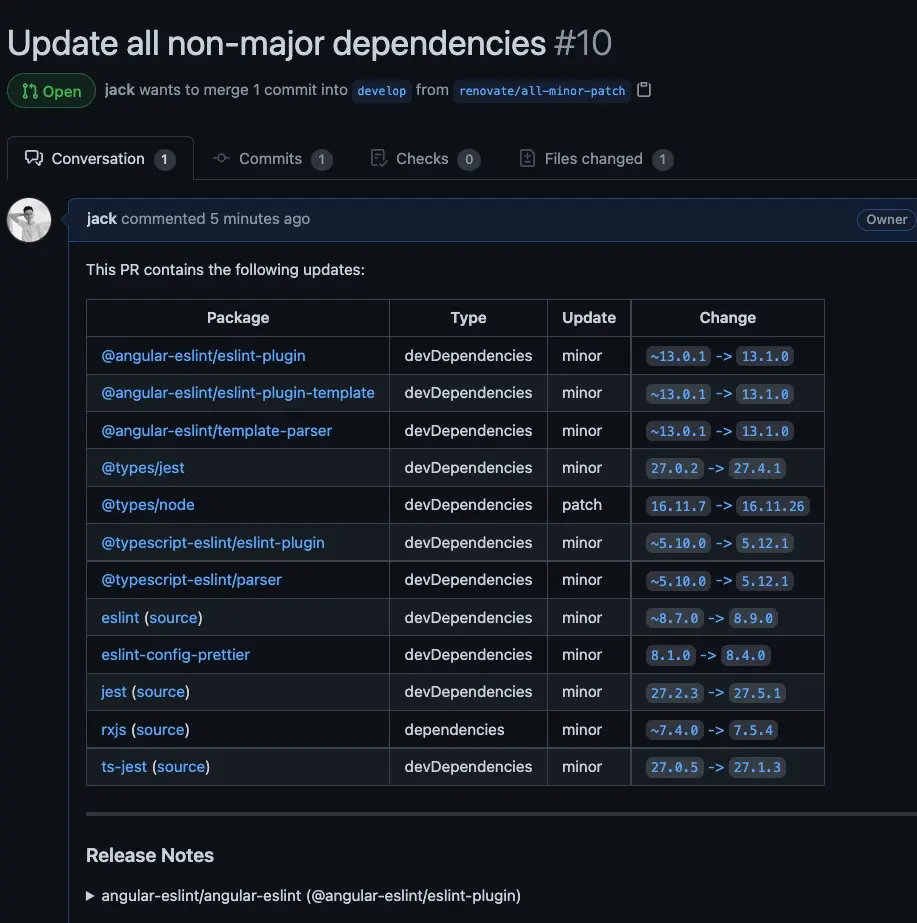This screenshot has width=917, height=923.
Task: Switch to the Commits tab
Action: coord(272,159)
